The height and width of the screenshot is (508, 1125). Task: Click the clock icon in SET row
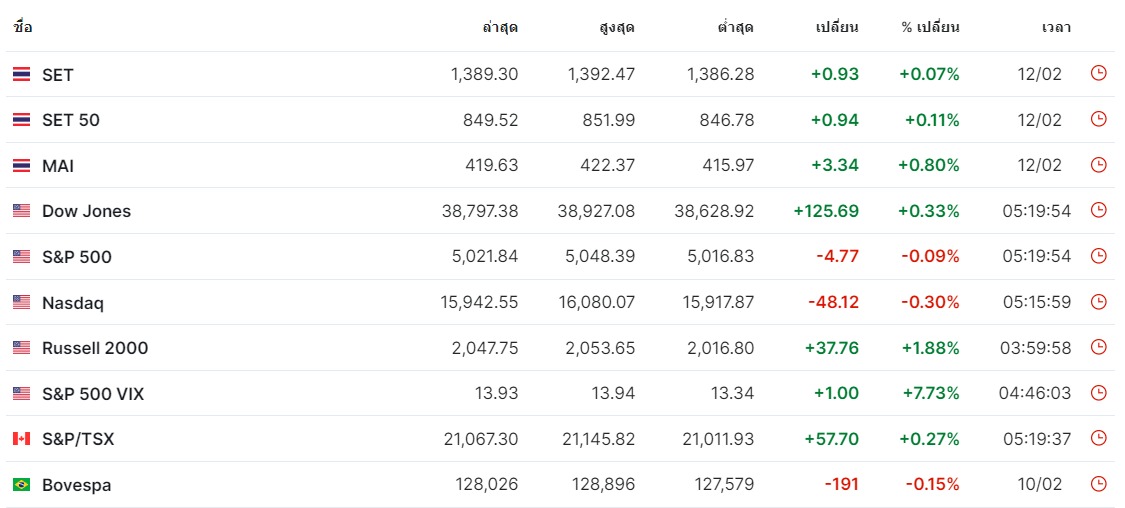point(1098,74)
